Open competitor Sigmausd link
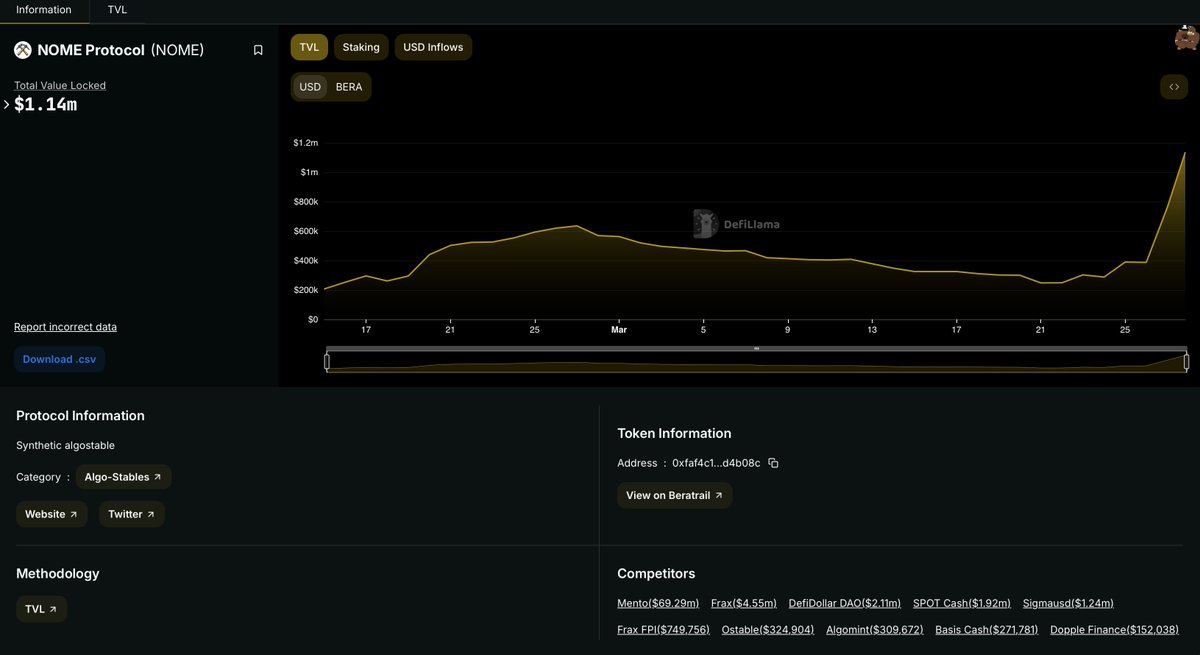 coord(1068,603)
